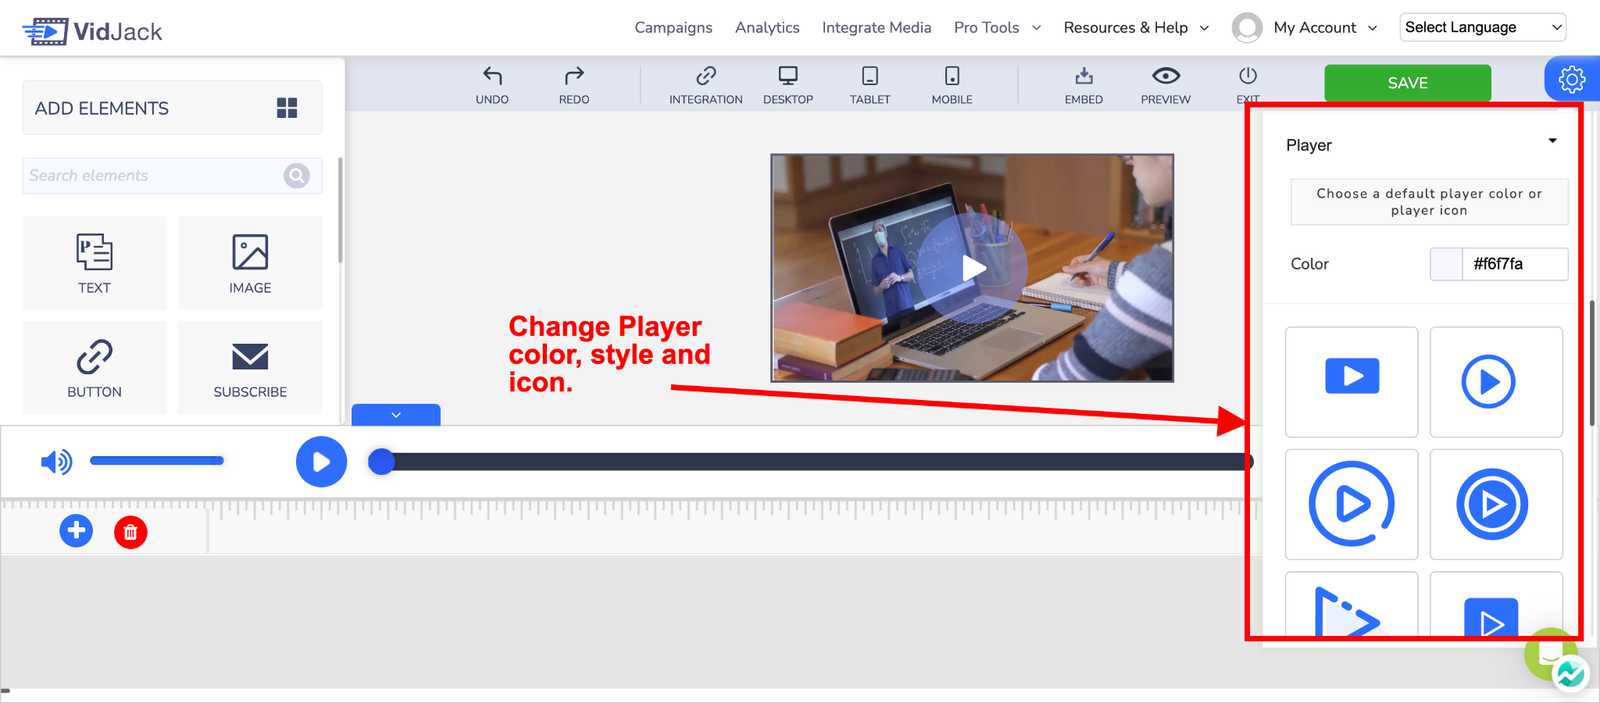Play the video in the preview canvas
The height and width of the screenshot is (703, 1600).
[973, 268]
